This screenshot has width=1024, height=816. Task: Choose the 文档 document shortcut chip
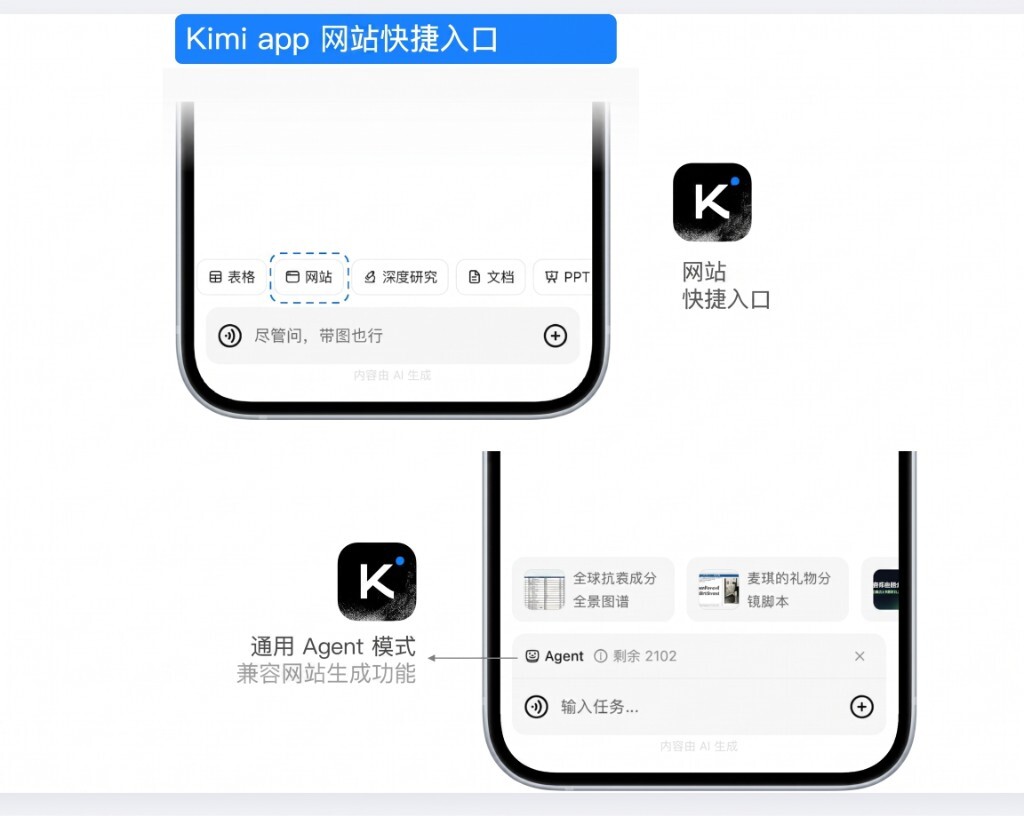(491, 277)
